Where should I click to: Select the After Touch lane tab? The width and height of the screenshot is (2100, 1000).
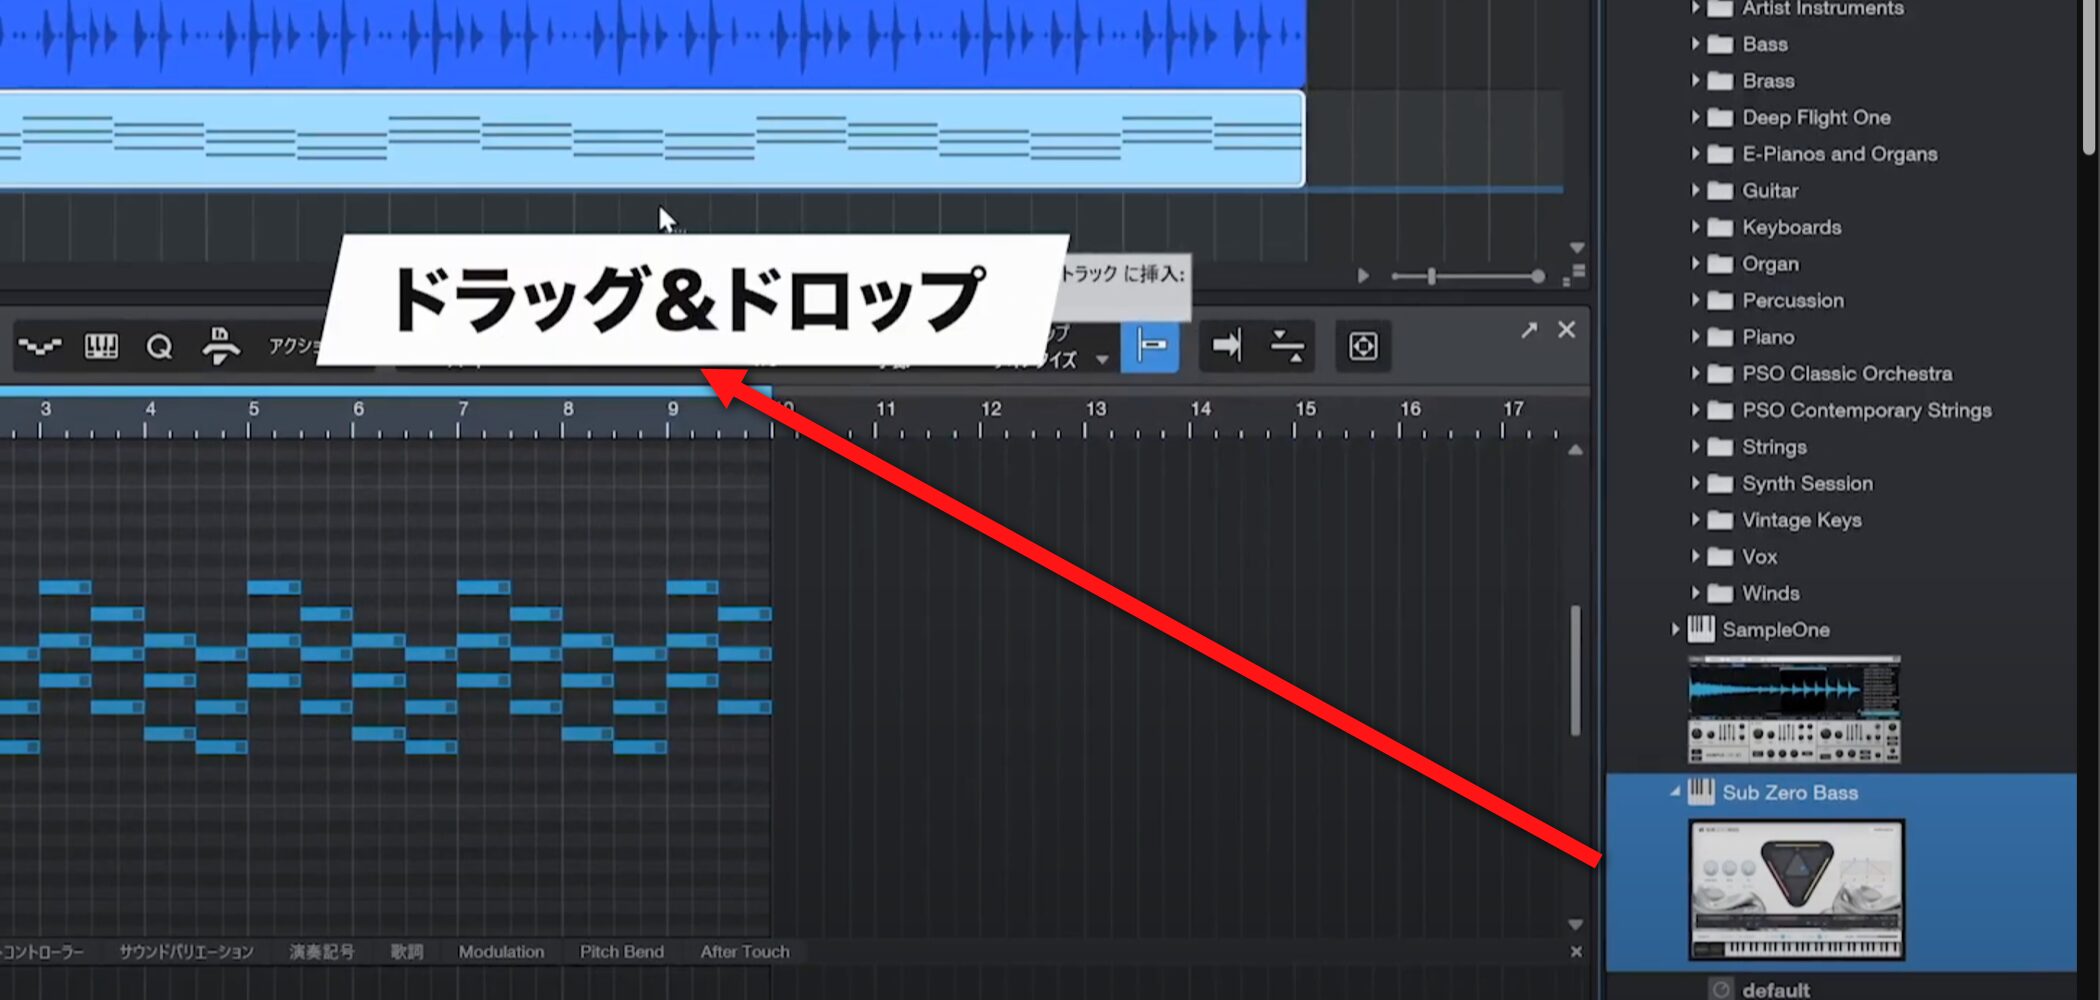(x=744, y=952)
